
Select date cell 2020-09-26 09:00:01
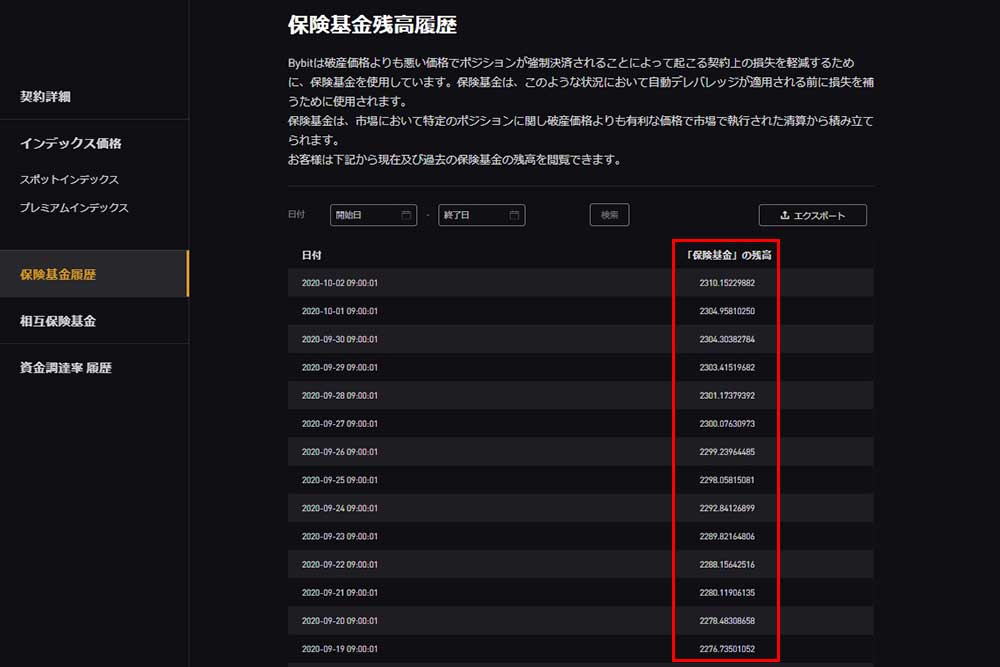pyautogui.click(x=339, y=451)
